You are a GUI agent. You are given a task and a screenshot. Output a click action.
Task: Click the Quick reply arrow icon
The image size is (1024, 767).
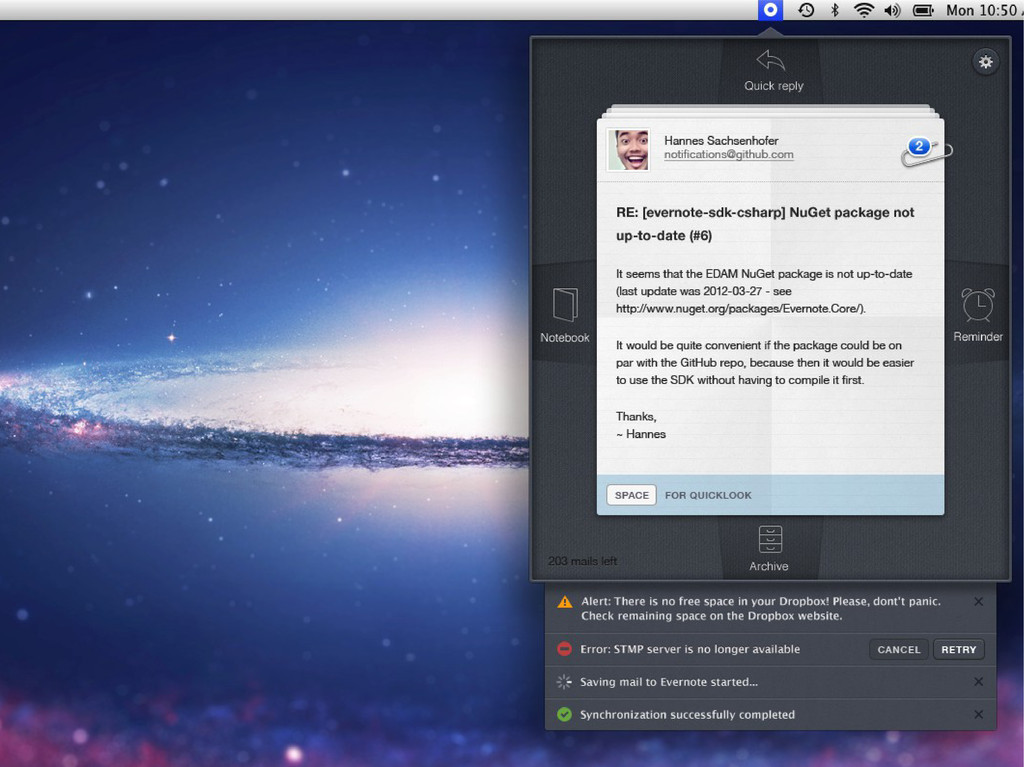tap(770, 61)
